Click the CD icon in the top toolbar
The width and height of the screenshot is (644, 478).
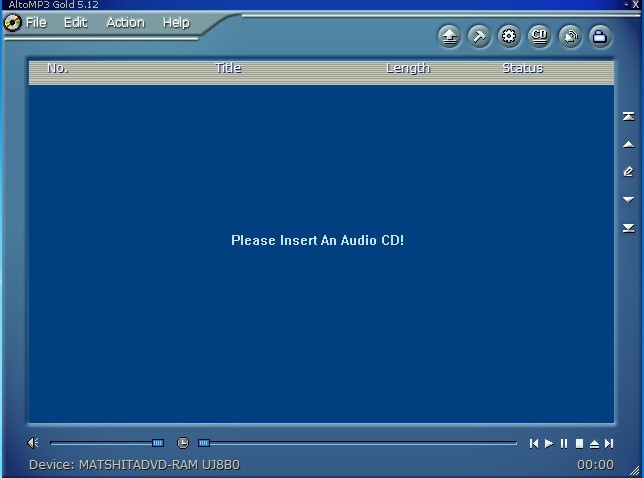539,37
